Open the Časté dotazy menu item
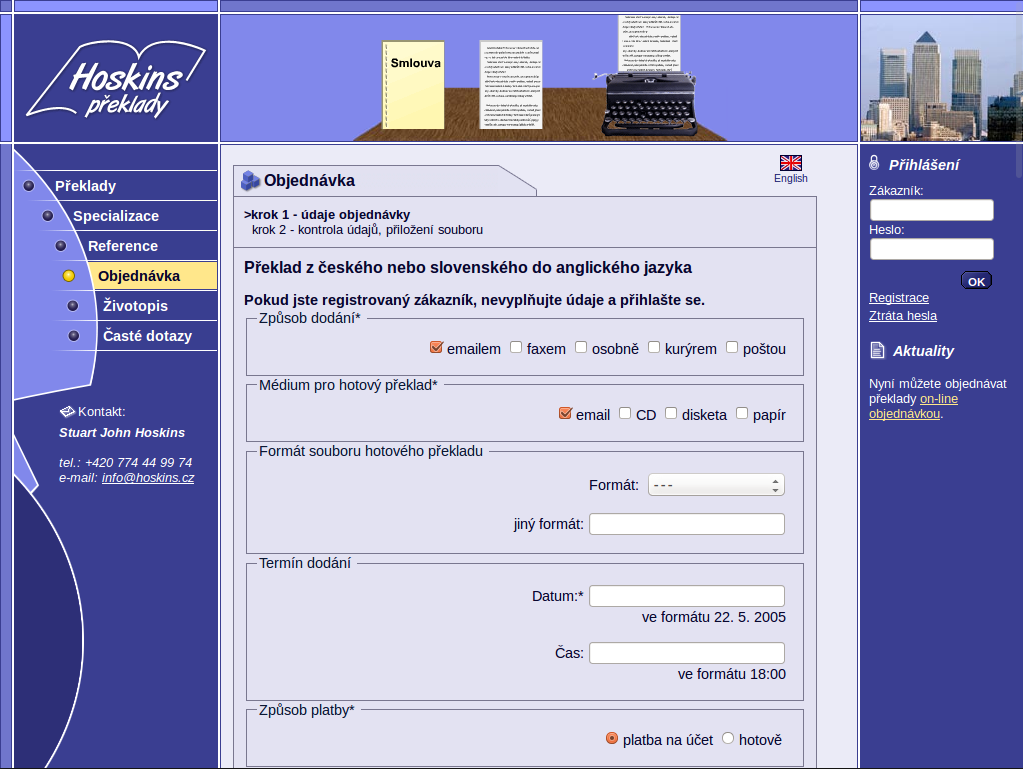Image resolution: width=1023 pixels, height=769 pixels. [147, 336]
